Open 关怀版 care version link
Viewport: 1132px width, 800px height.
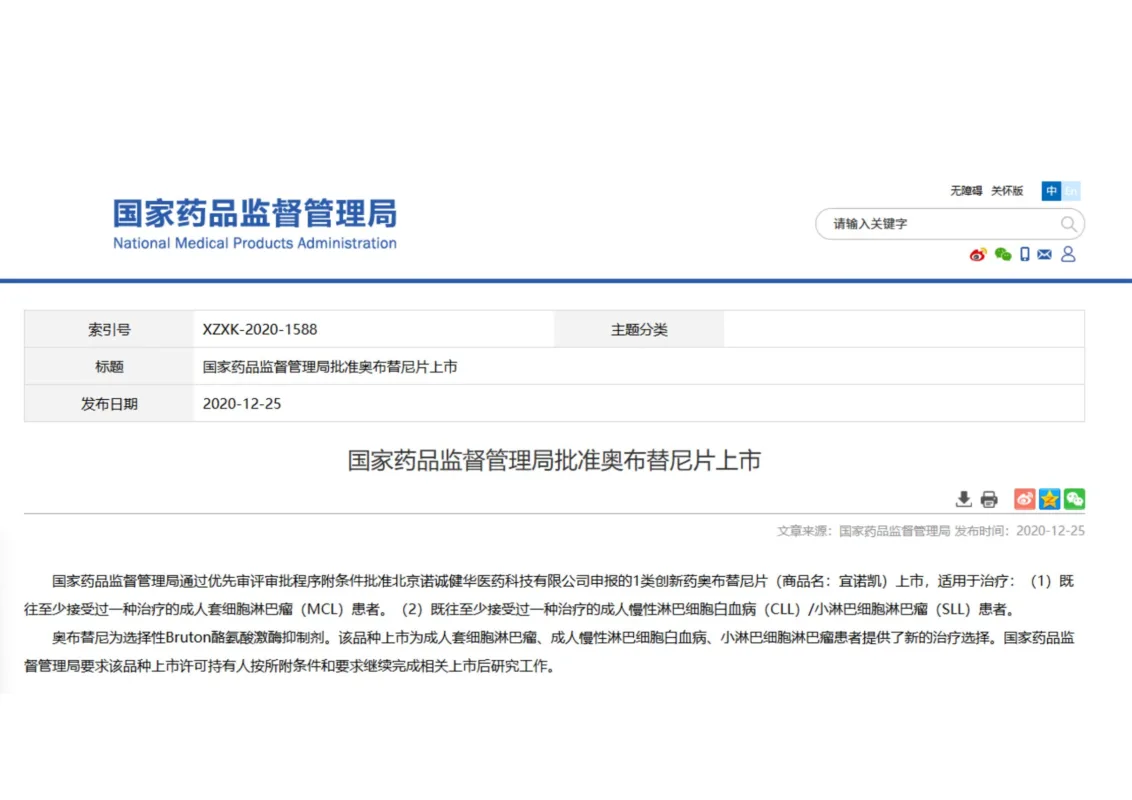coord(1007,191)
